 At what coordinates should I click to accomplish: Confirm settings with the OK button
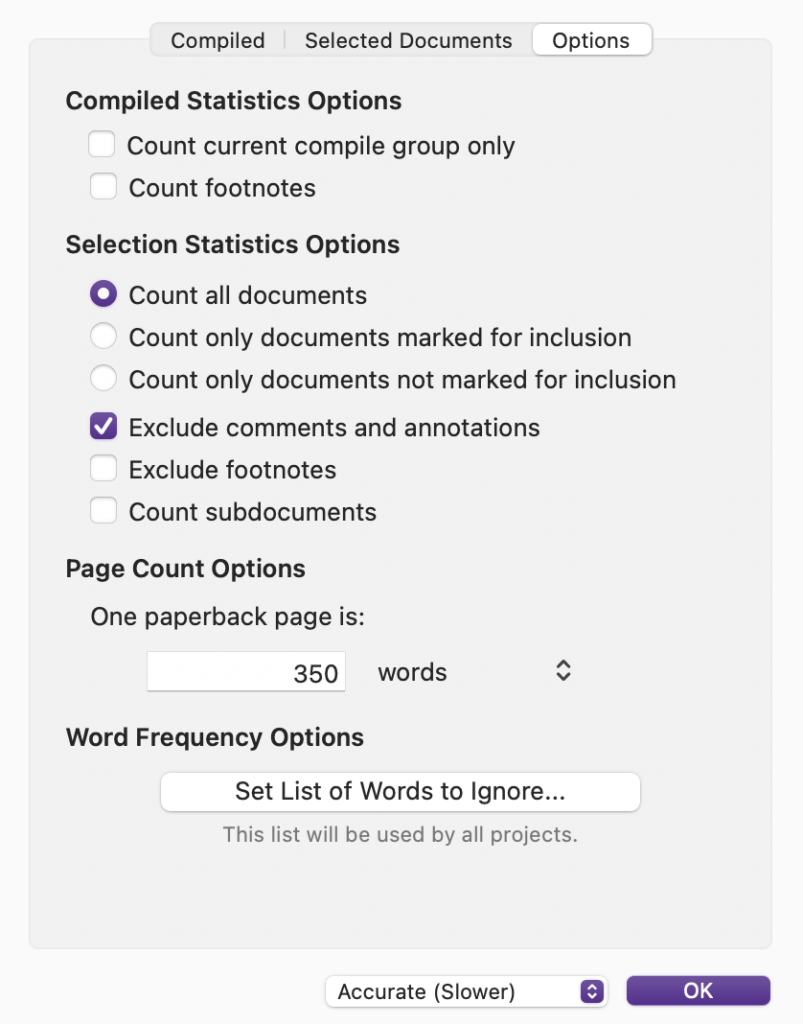(697, 990)
